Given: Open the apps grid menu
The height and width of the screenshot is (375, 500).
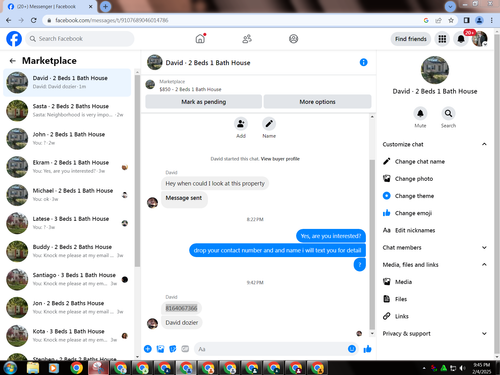Looking at the screenshot, I should pos(442,39).
